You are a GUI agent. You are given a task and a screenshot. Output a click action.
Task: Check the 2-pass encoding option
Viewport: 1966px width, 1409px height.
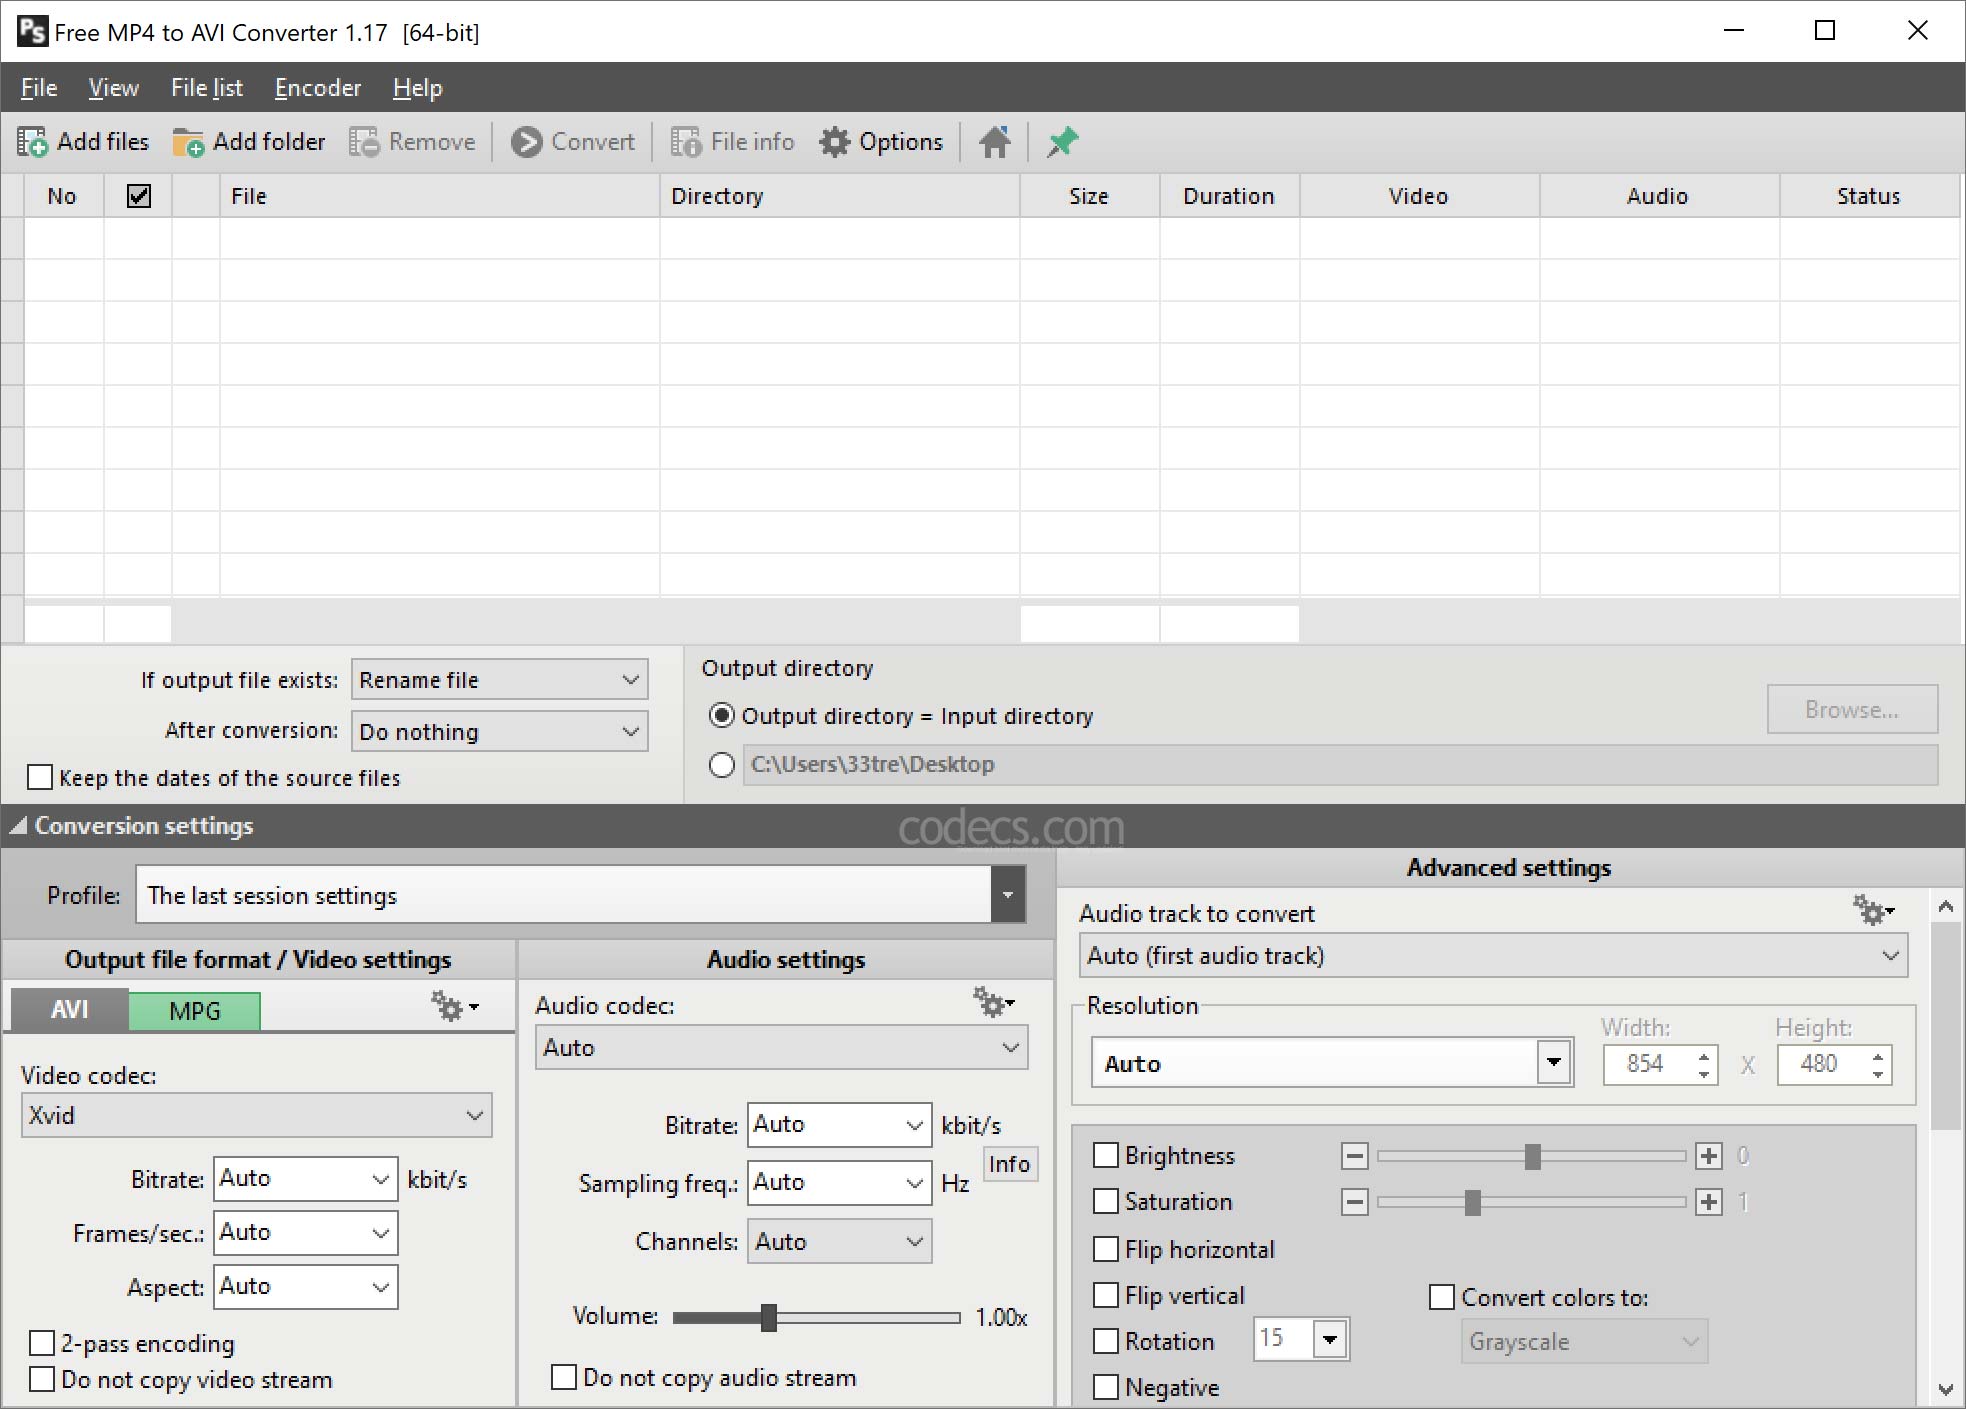42,1343
